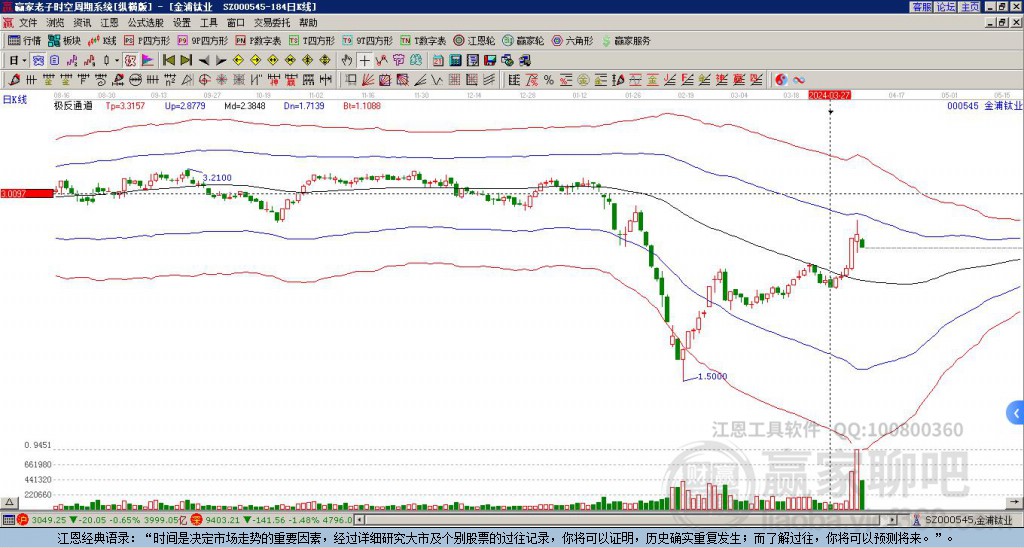Open the 文件 menu
1024x548 pixels.
tap(28, 23)
